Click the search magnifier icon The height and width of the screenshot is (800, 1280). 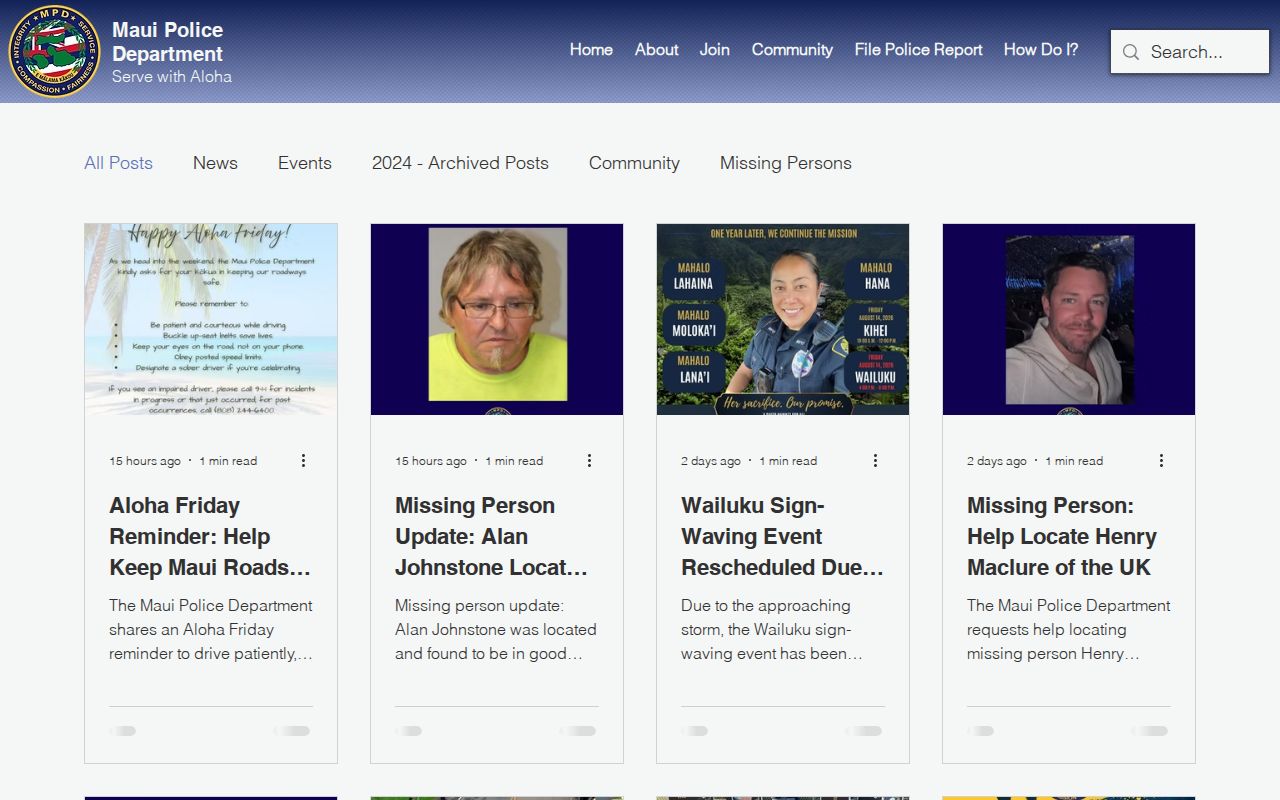coord(1131,52)
